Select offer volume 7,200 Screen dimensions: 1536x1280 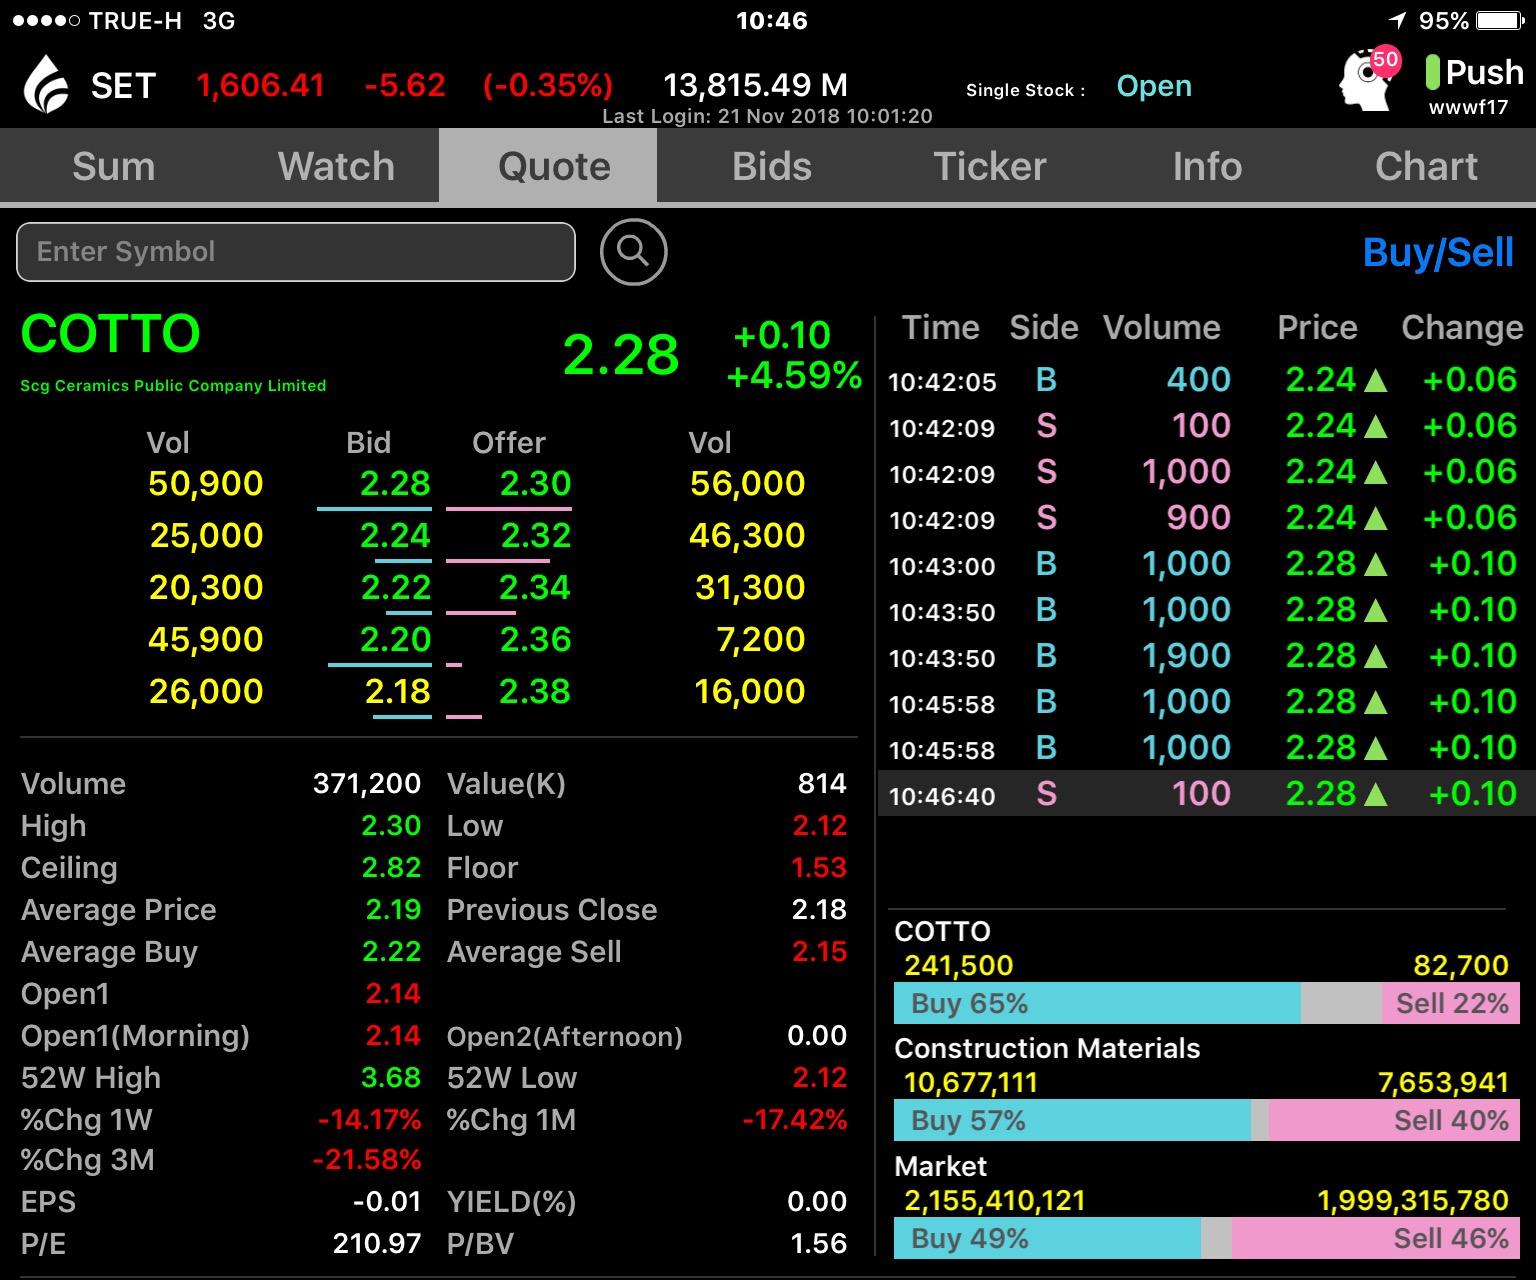click(760, 640)
